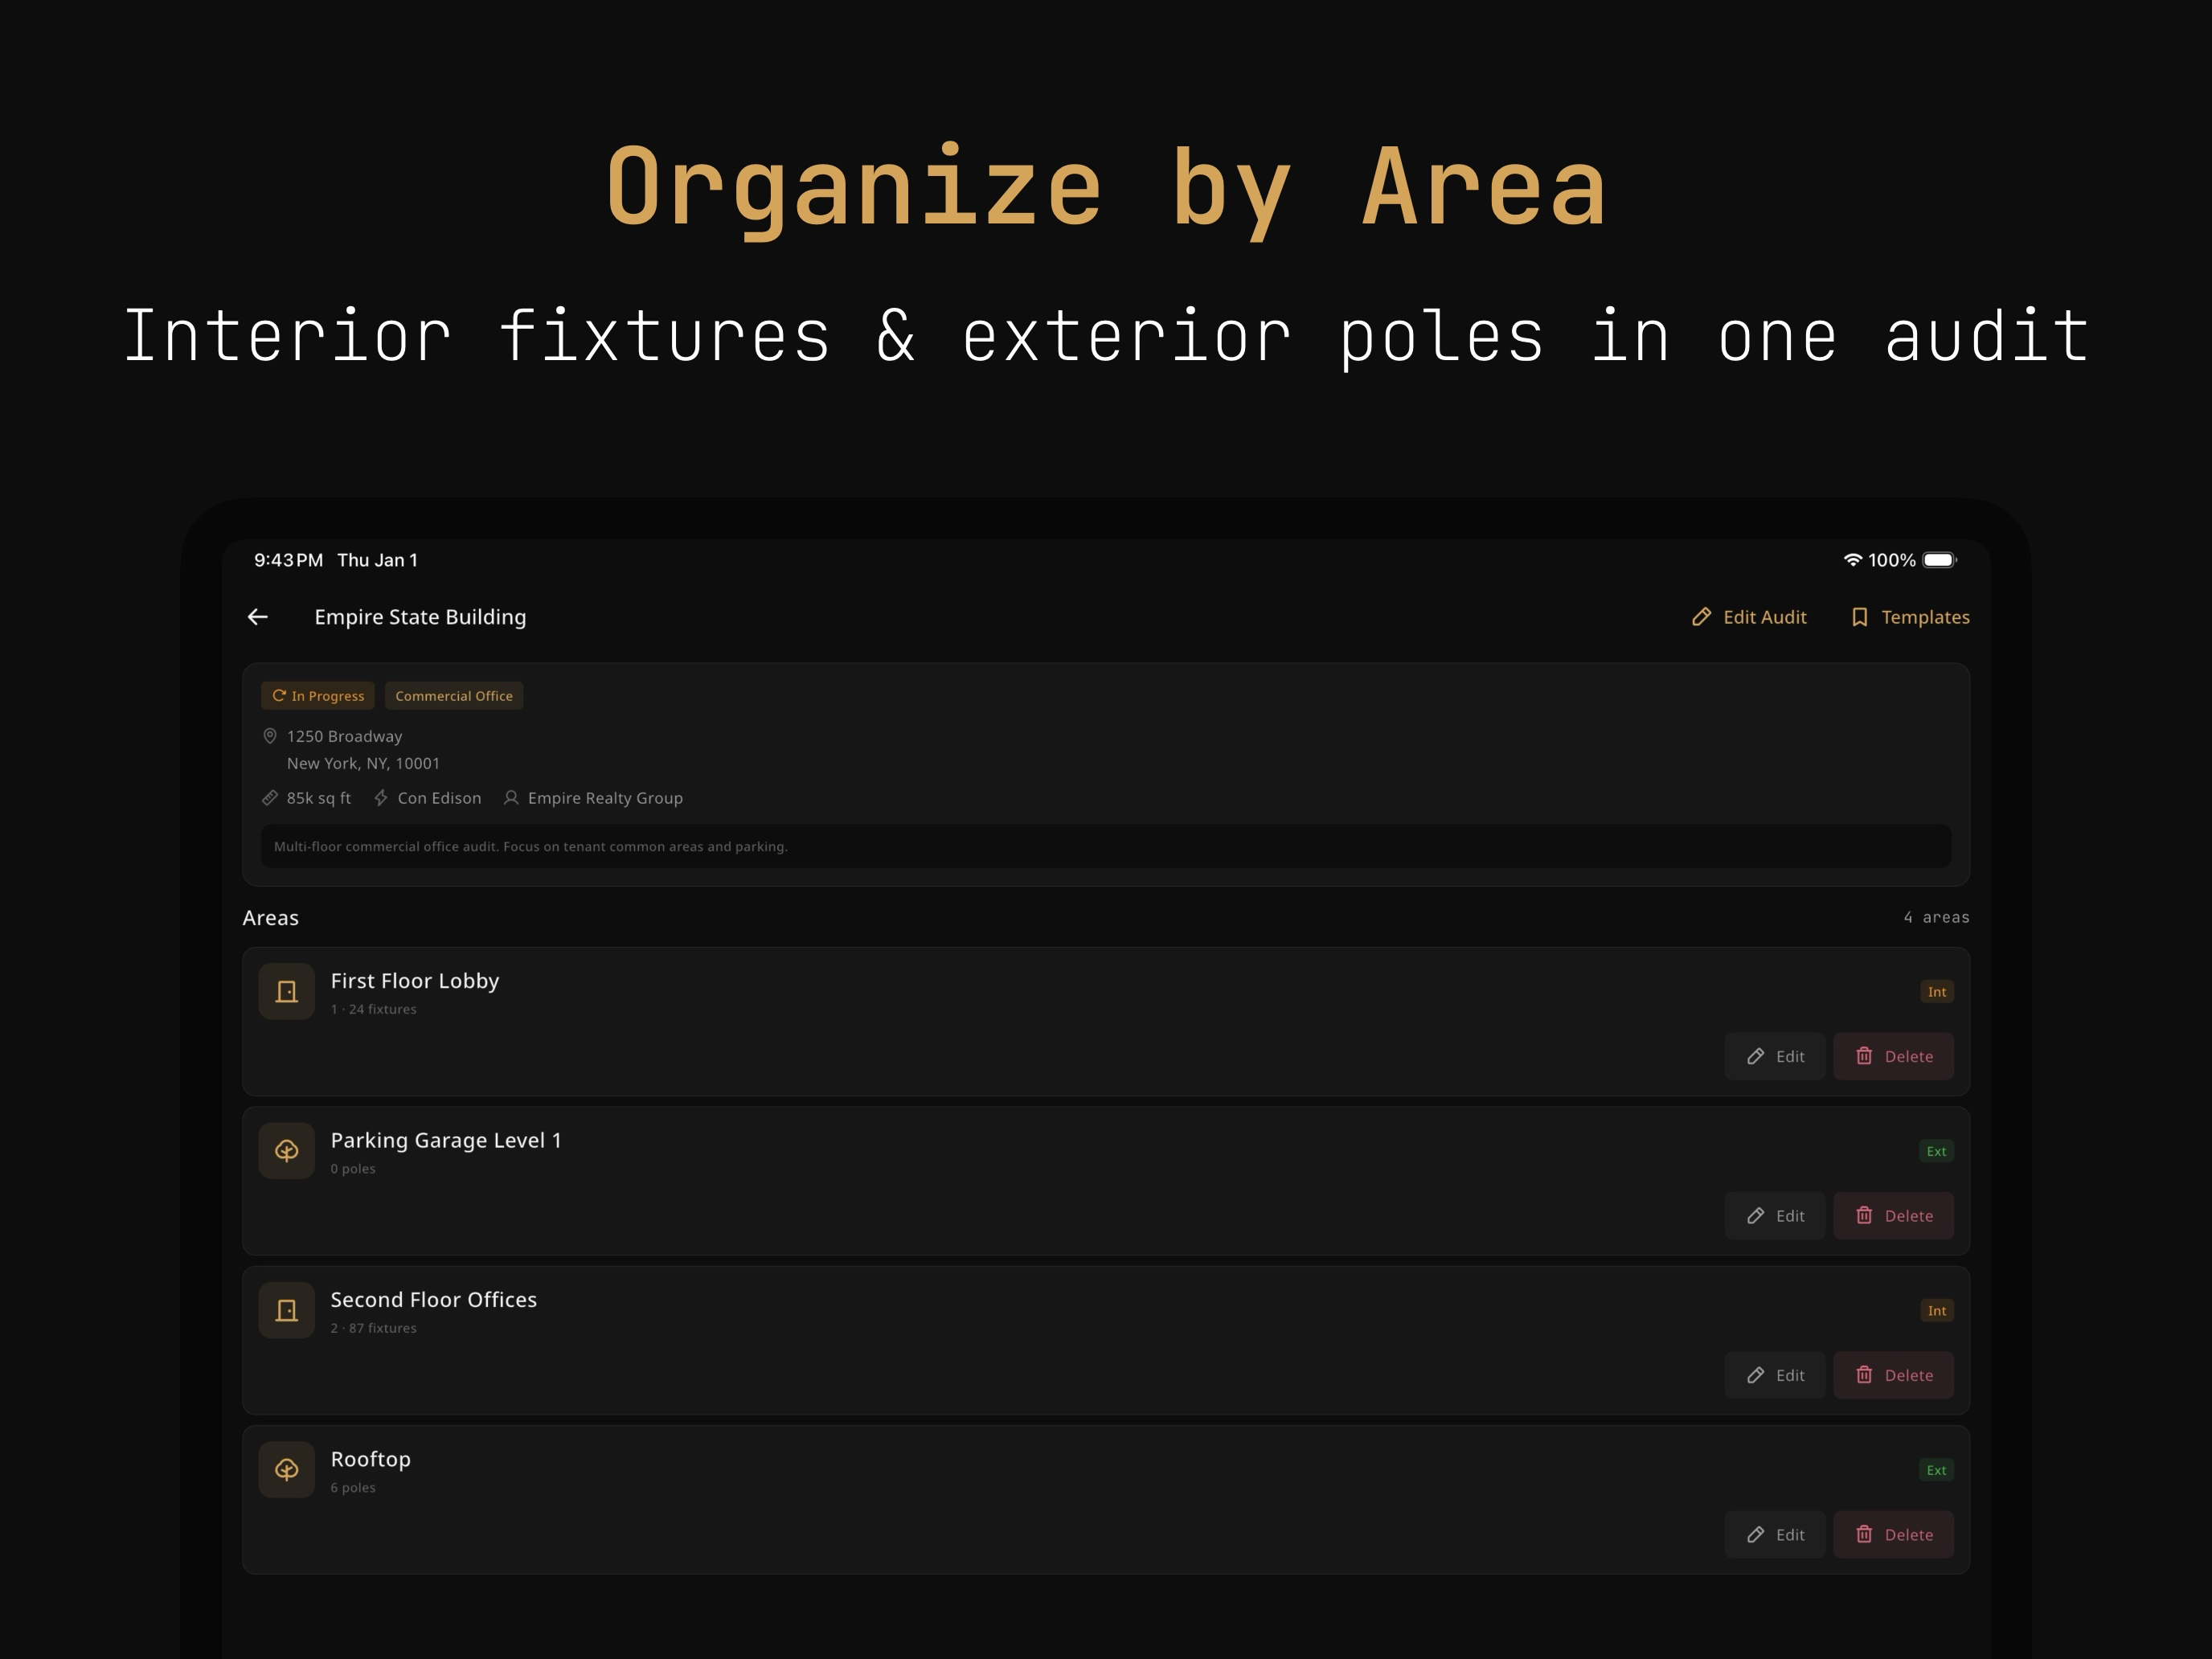This screenshot has height=1659, width=2212.
Task: Click the 1250 Broadway address line
Action: click(345, 737)
